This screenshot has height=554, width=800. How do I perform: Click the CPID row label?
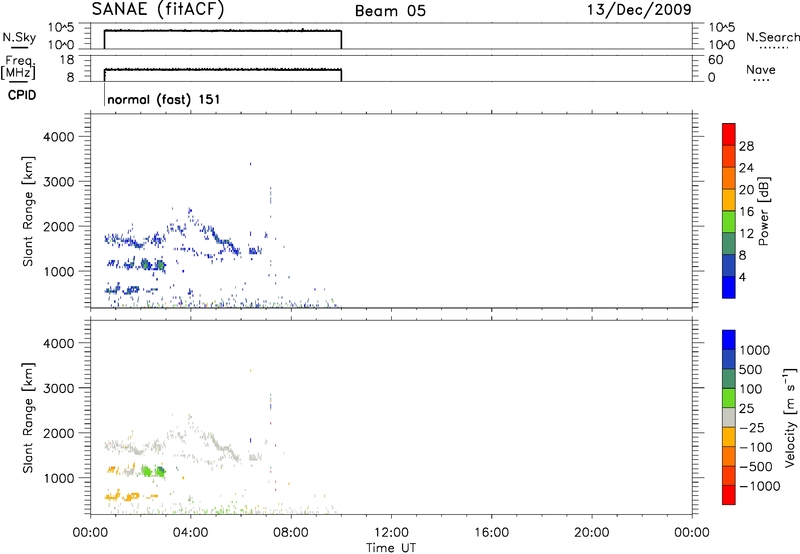pos(21,95)
